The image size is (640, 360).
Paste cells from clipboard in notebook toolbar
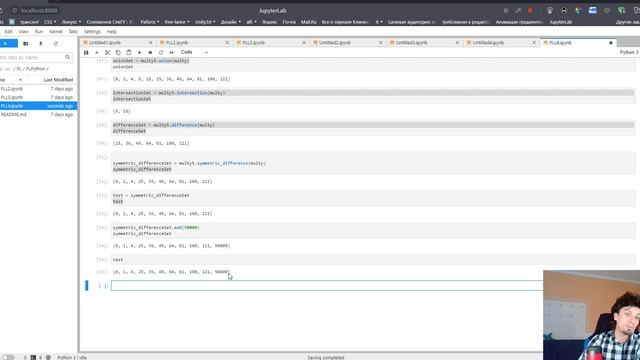coord(129,53)
